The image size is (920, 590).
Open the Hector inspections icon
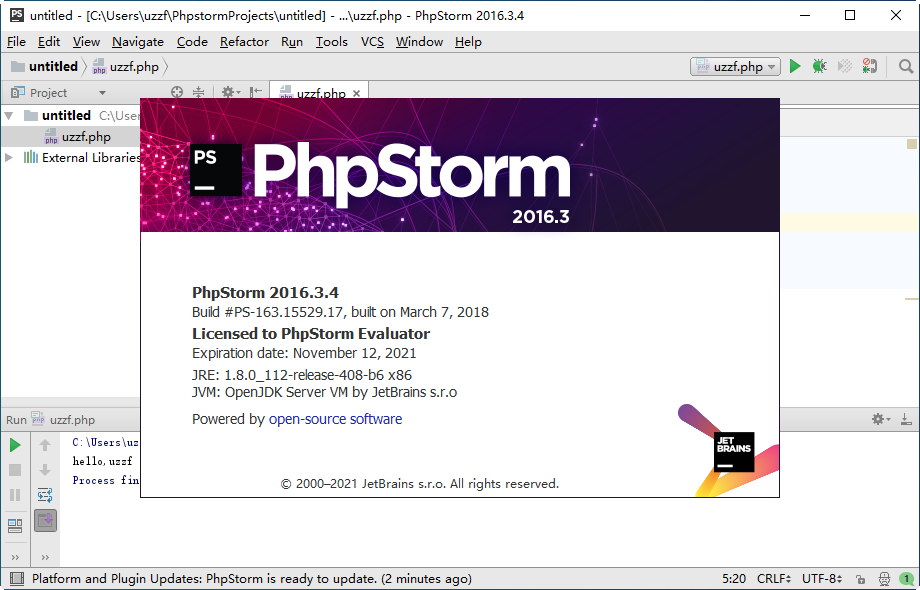point(884,579)
